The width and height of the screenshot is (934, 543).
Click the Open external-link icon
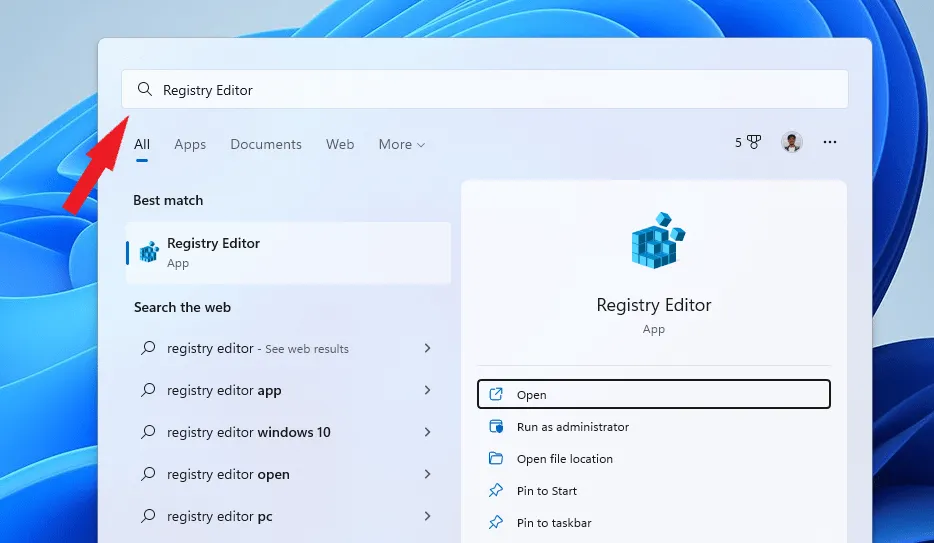(496, 394)
